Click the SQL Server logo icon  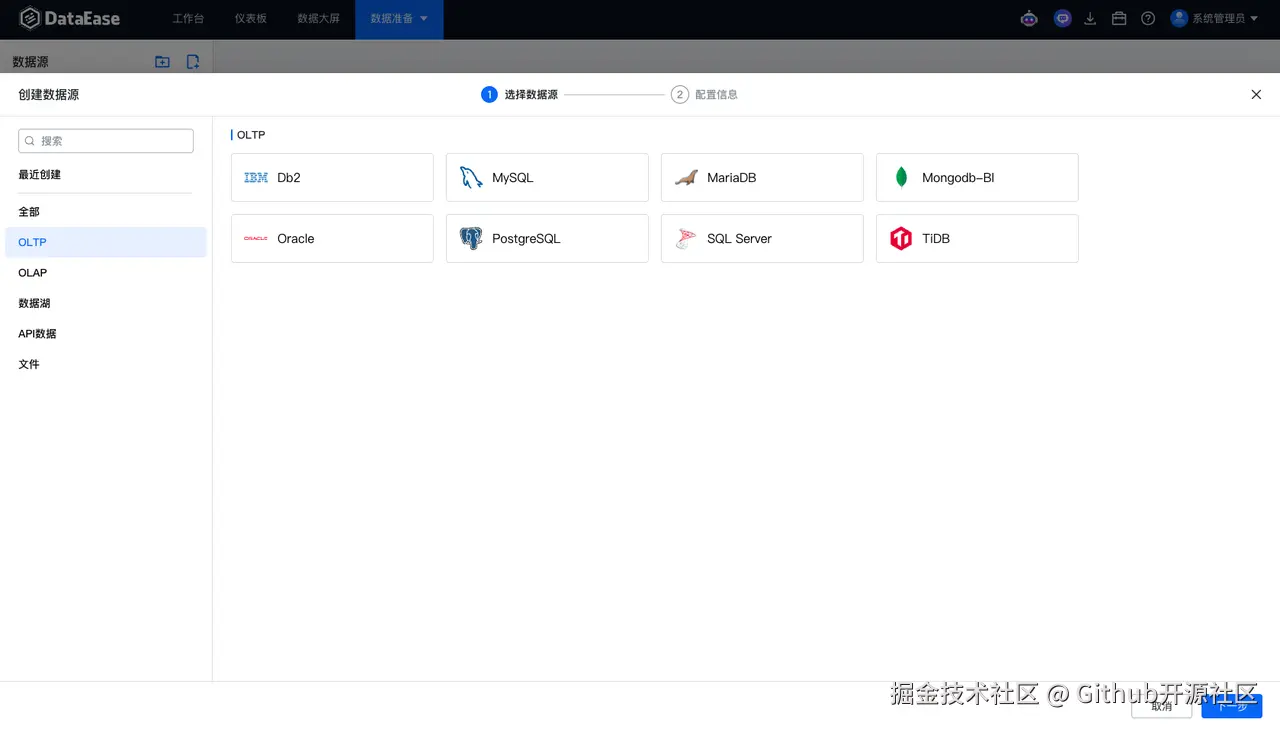(686, 238)
